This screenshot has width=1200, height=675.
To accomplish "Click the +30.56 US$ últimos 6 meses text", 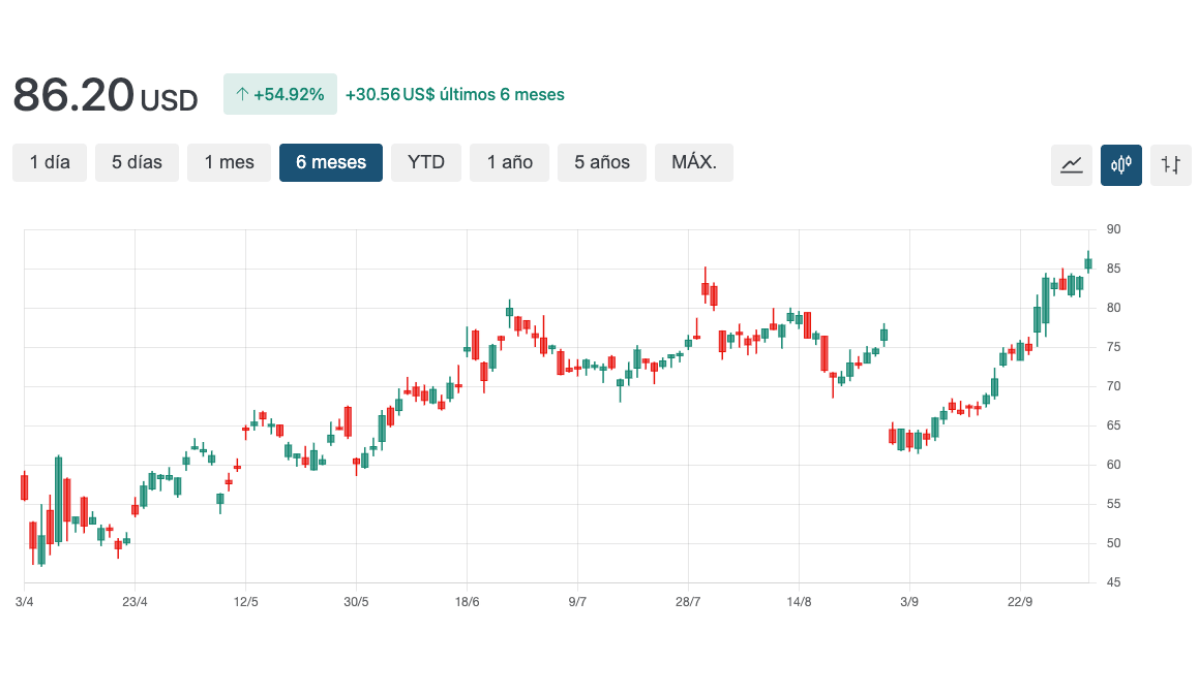I will point(455,94).
